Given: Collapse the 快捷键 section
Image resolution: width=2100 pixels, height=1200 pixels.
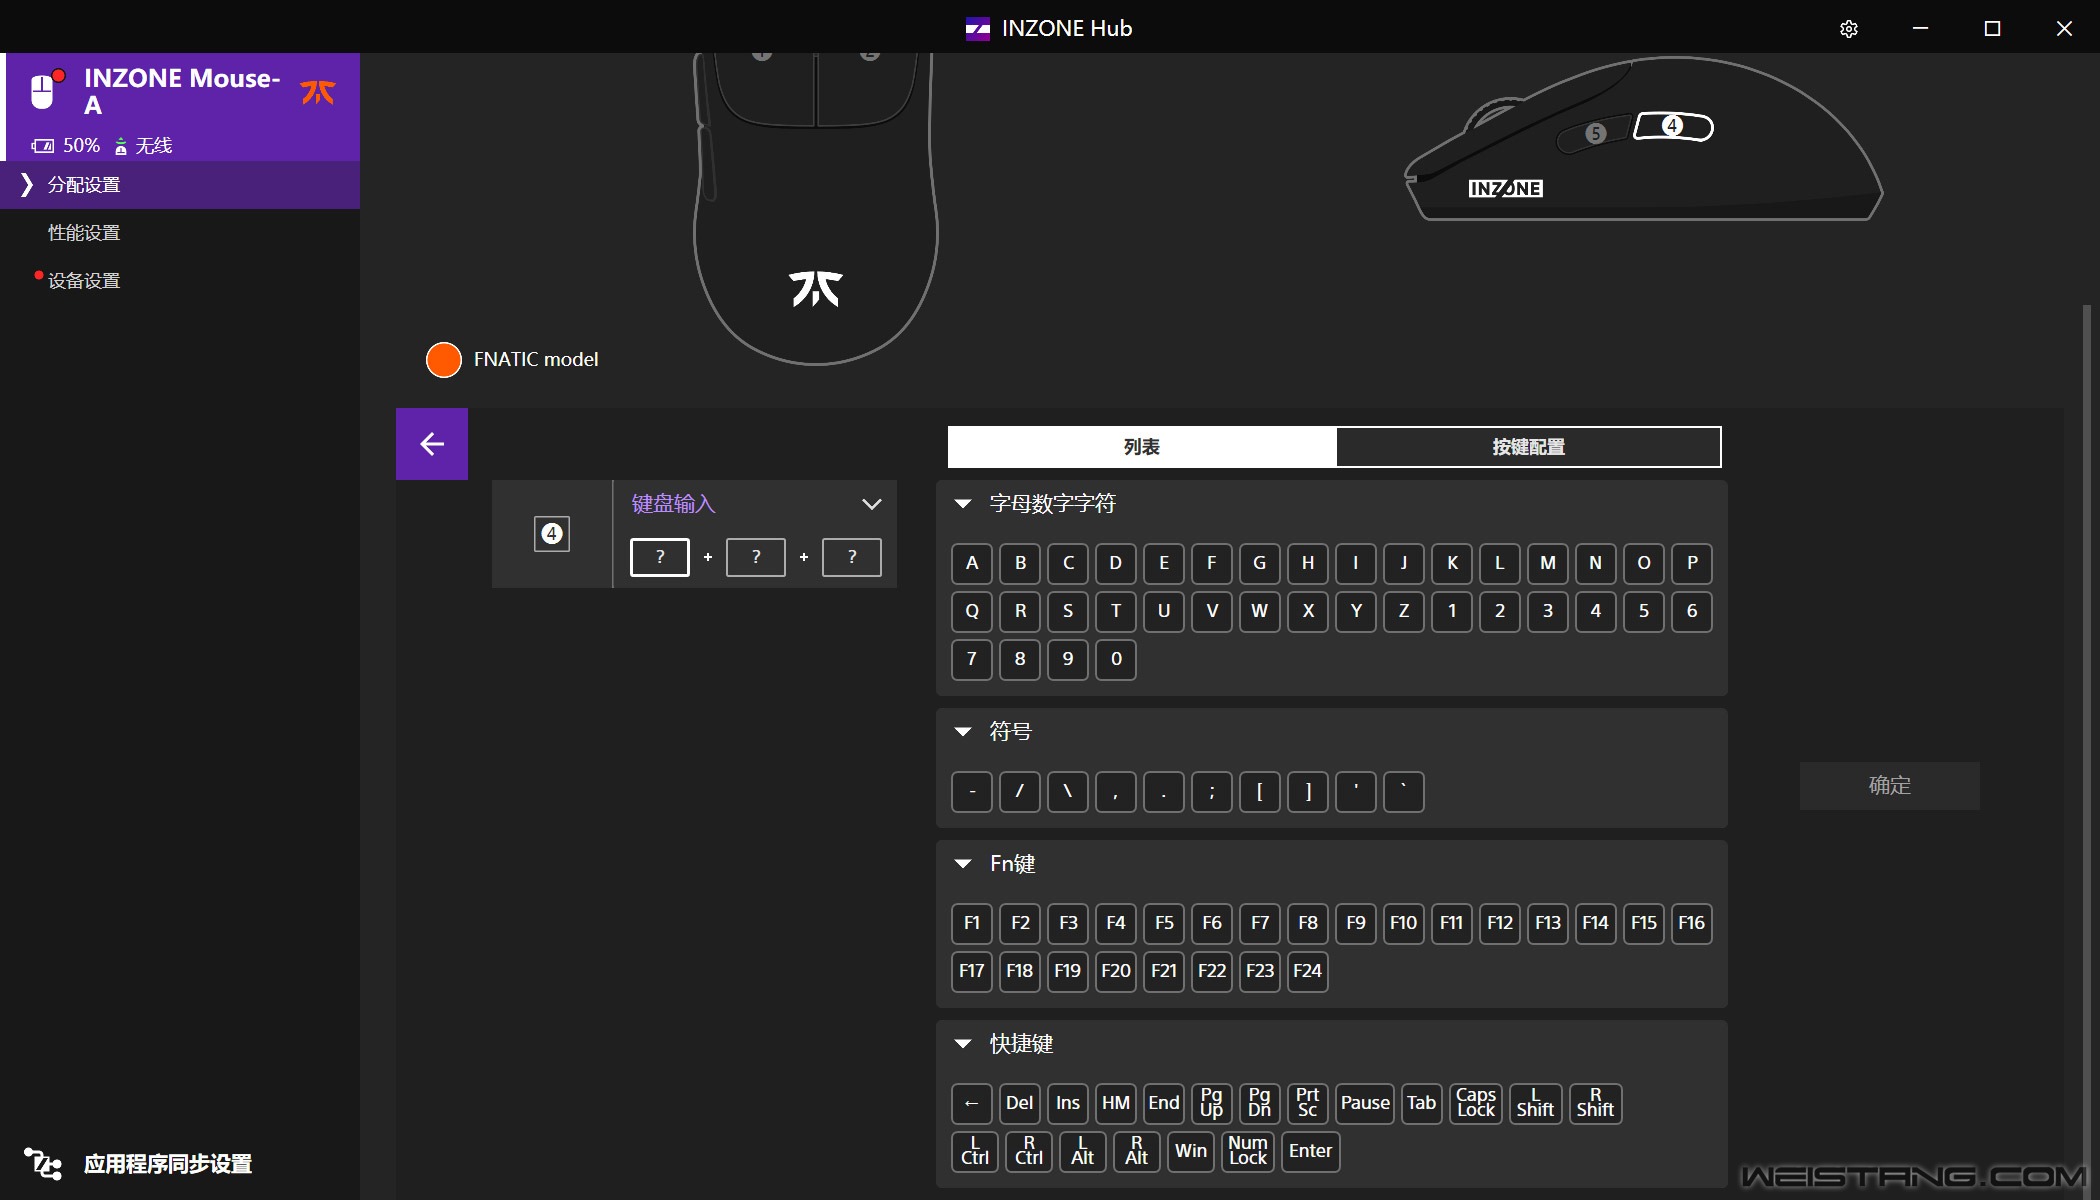Looking at the screenshot, I should tap(963, 1044).
